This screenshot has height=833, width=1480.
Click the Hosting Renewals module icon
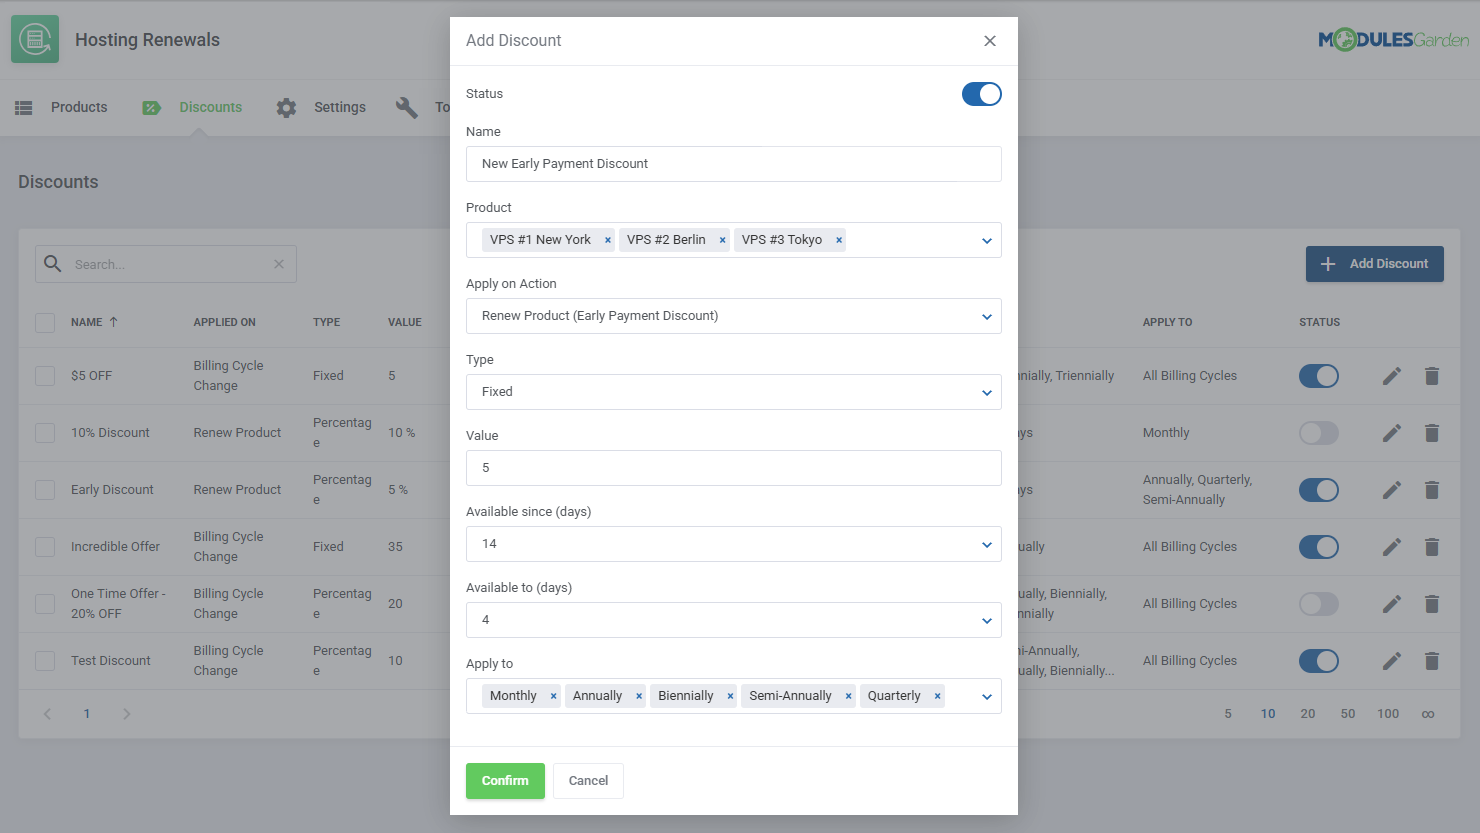tap(35, 40)
